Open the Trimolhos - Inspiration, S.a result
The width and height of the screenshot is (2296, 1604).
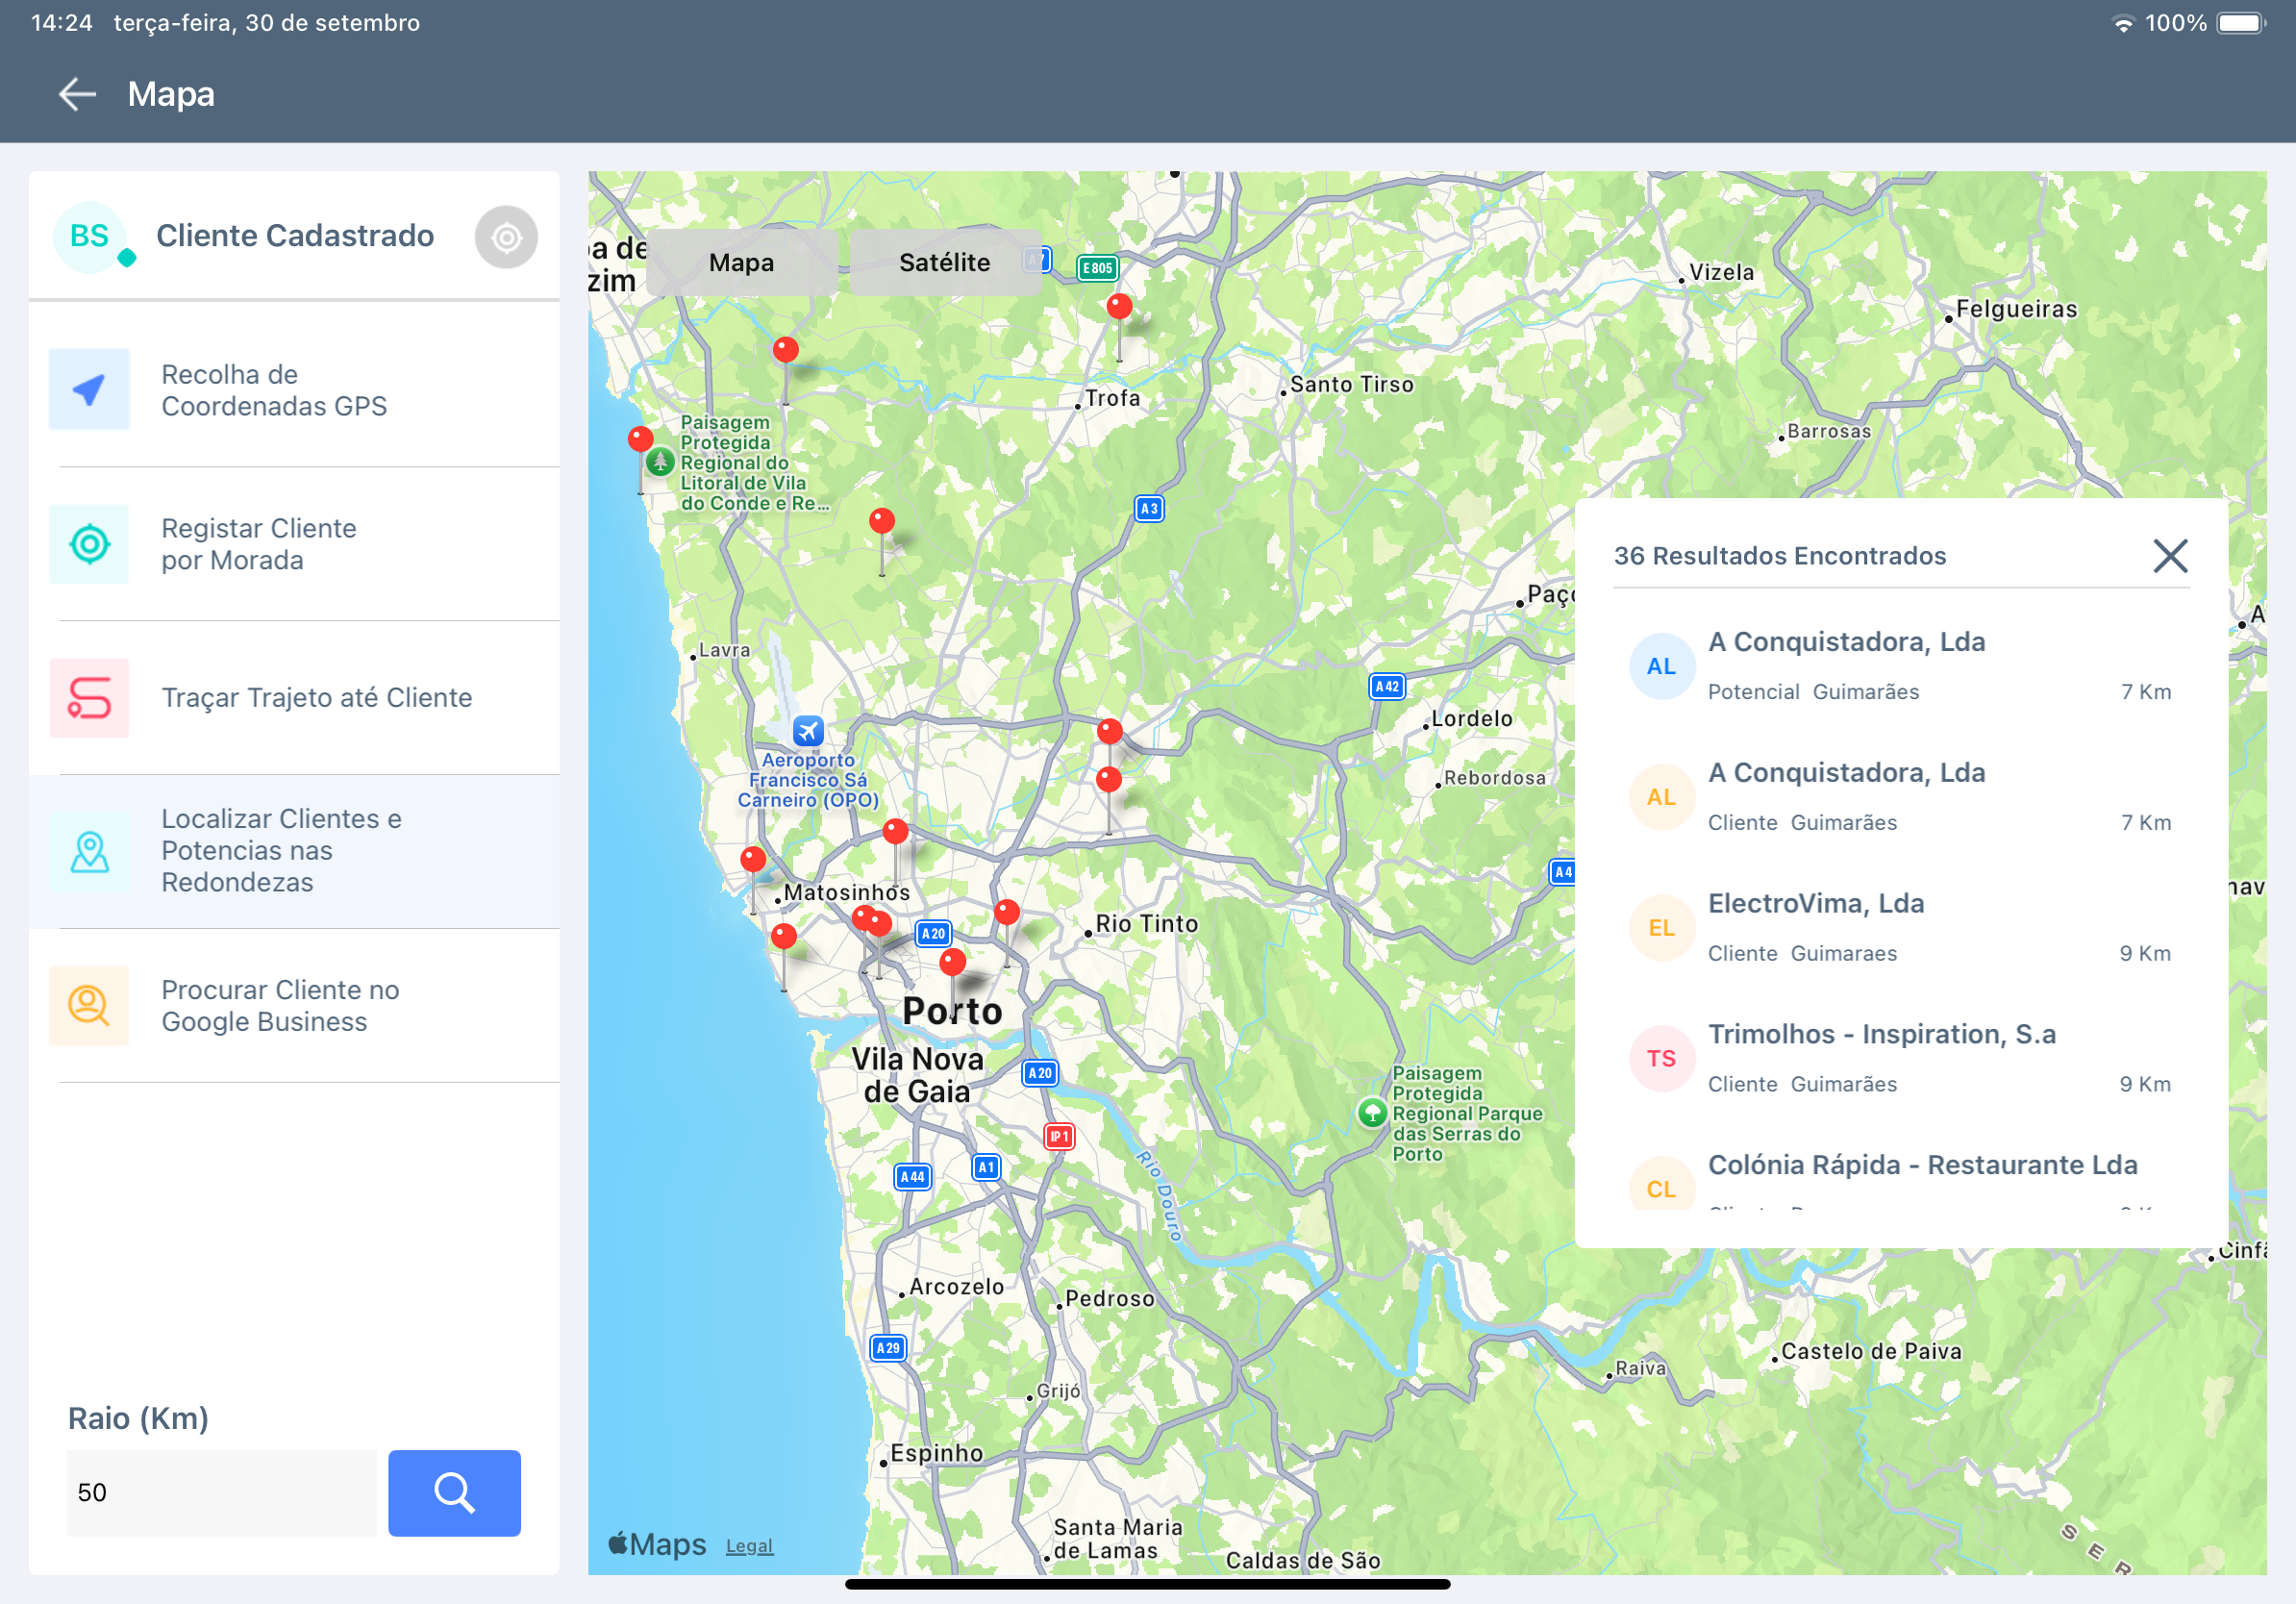1901,1058
